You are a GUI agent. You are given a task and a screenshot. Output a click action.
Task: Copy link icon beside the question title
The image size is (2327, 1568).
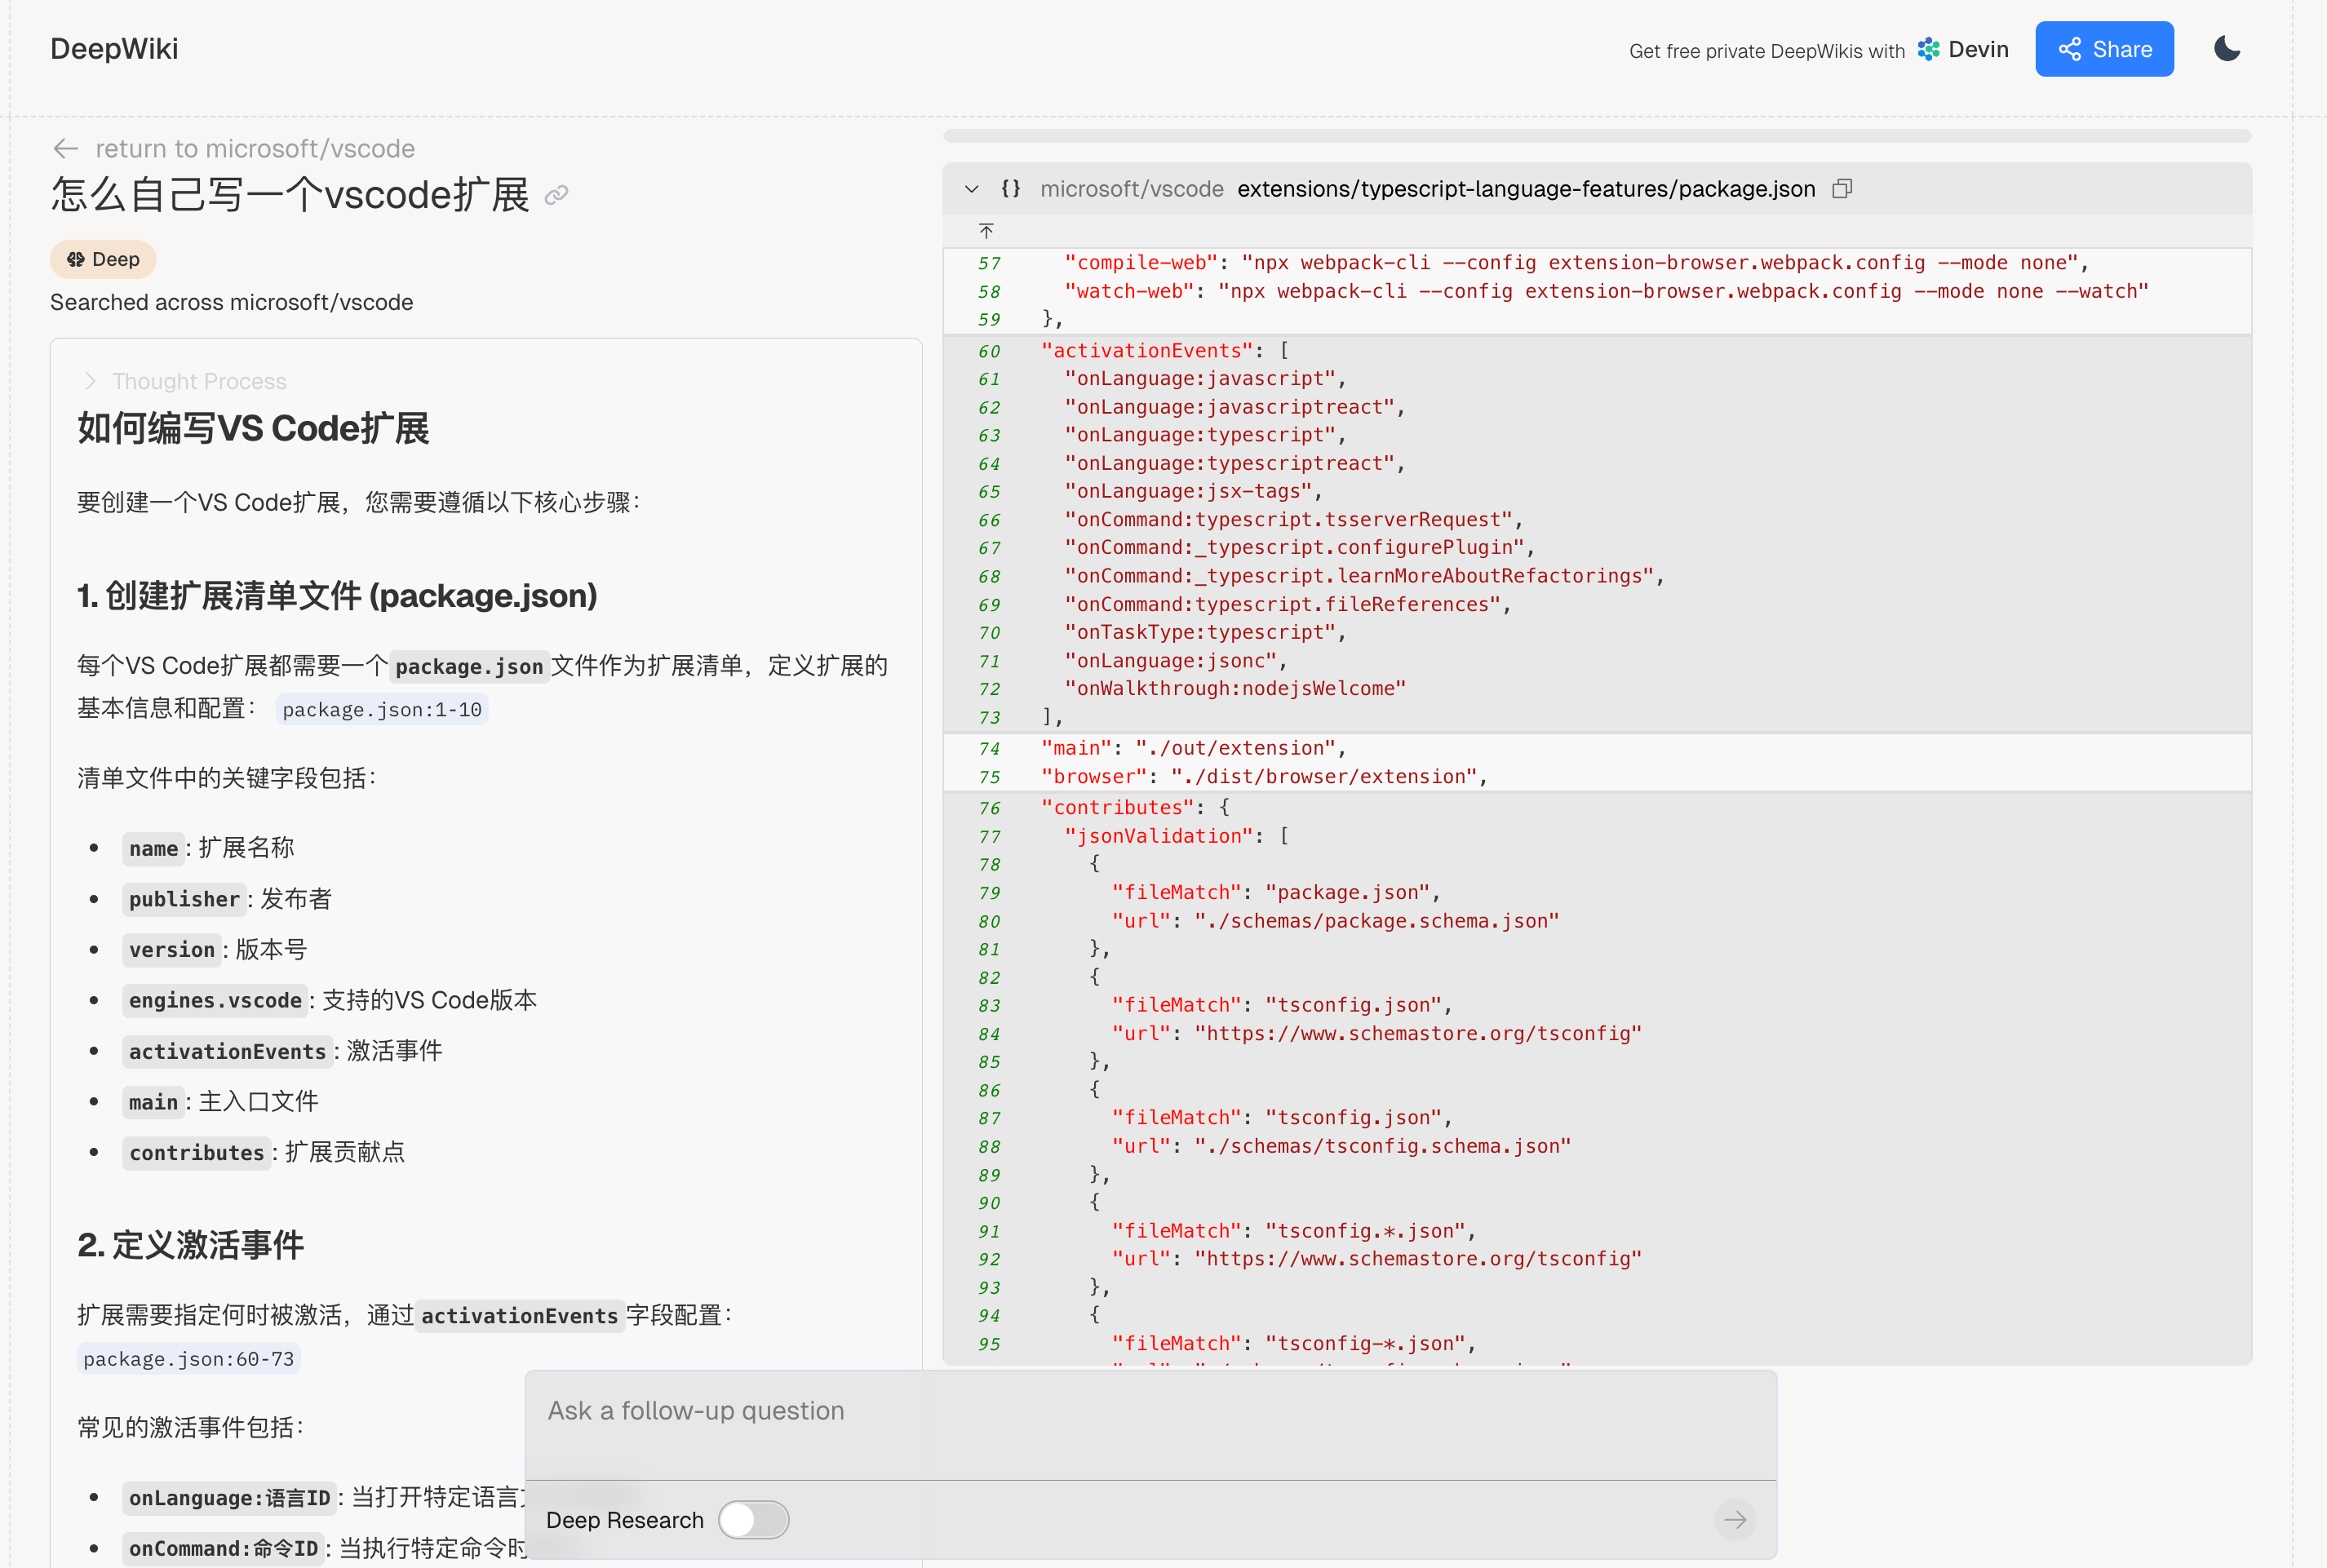tap(556, 195)
